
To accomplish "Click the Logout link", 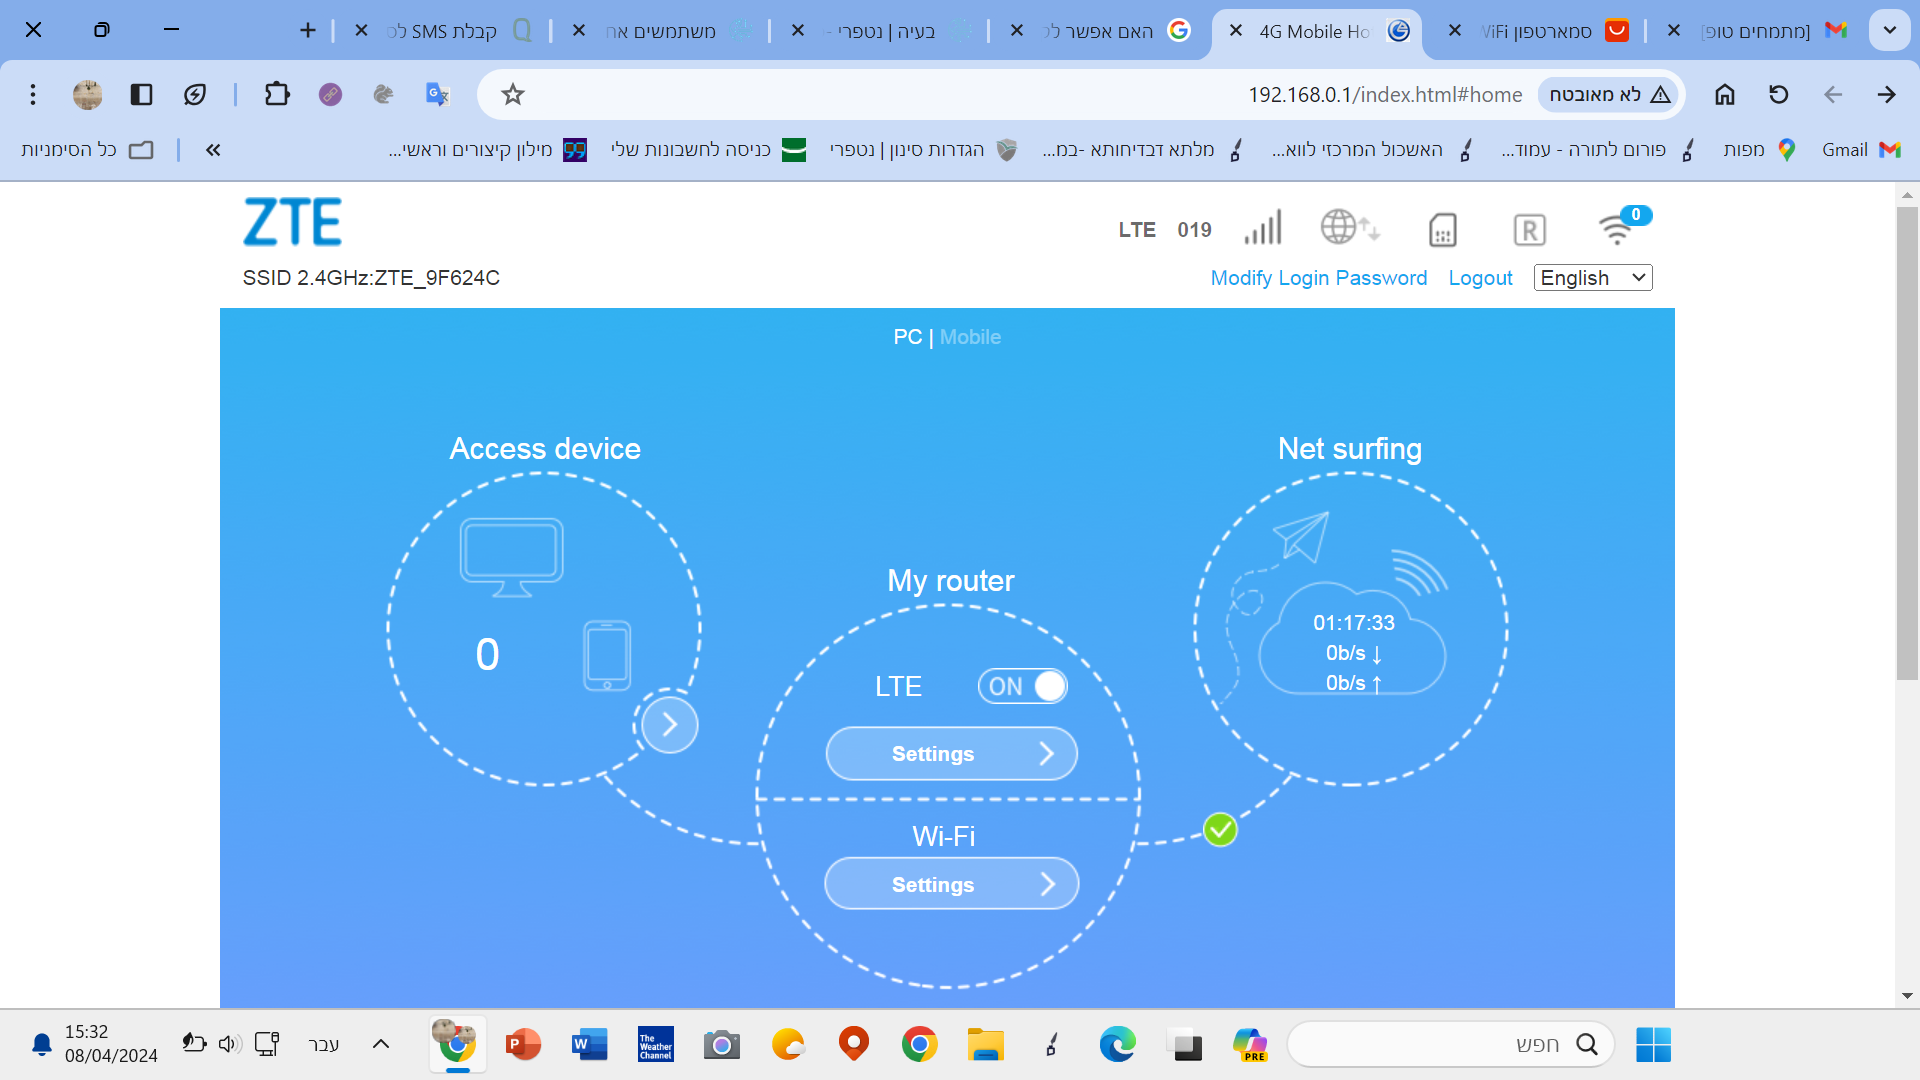I will coord(1480,278).
